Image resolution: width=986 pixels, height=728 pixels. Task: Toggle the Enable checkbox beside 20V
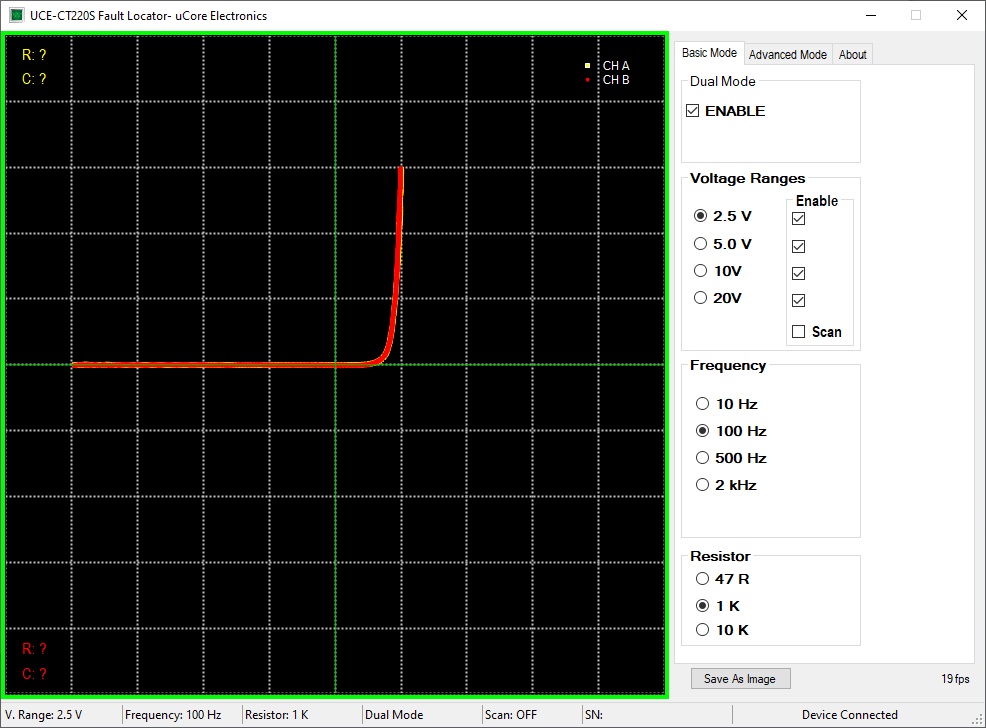[x=799, y=301]
